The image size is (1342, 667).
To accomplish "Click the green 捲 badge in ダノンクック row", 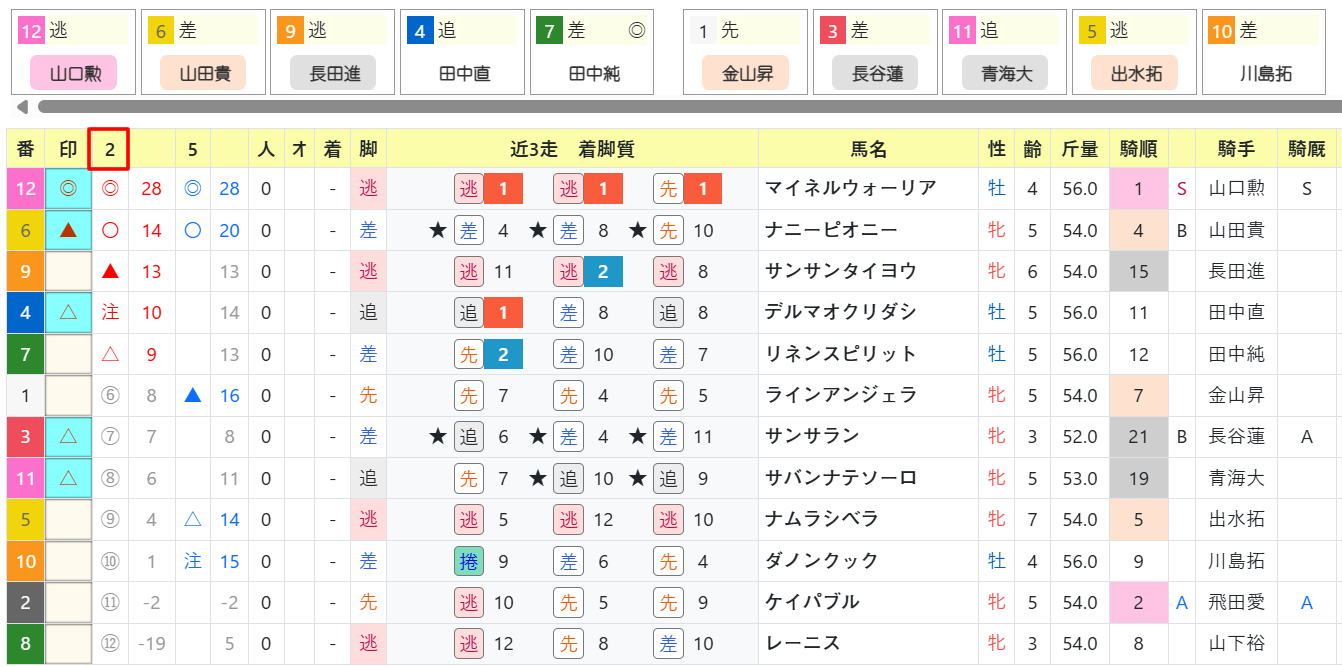I will [468, 561].
